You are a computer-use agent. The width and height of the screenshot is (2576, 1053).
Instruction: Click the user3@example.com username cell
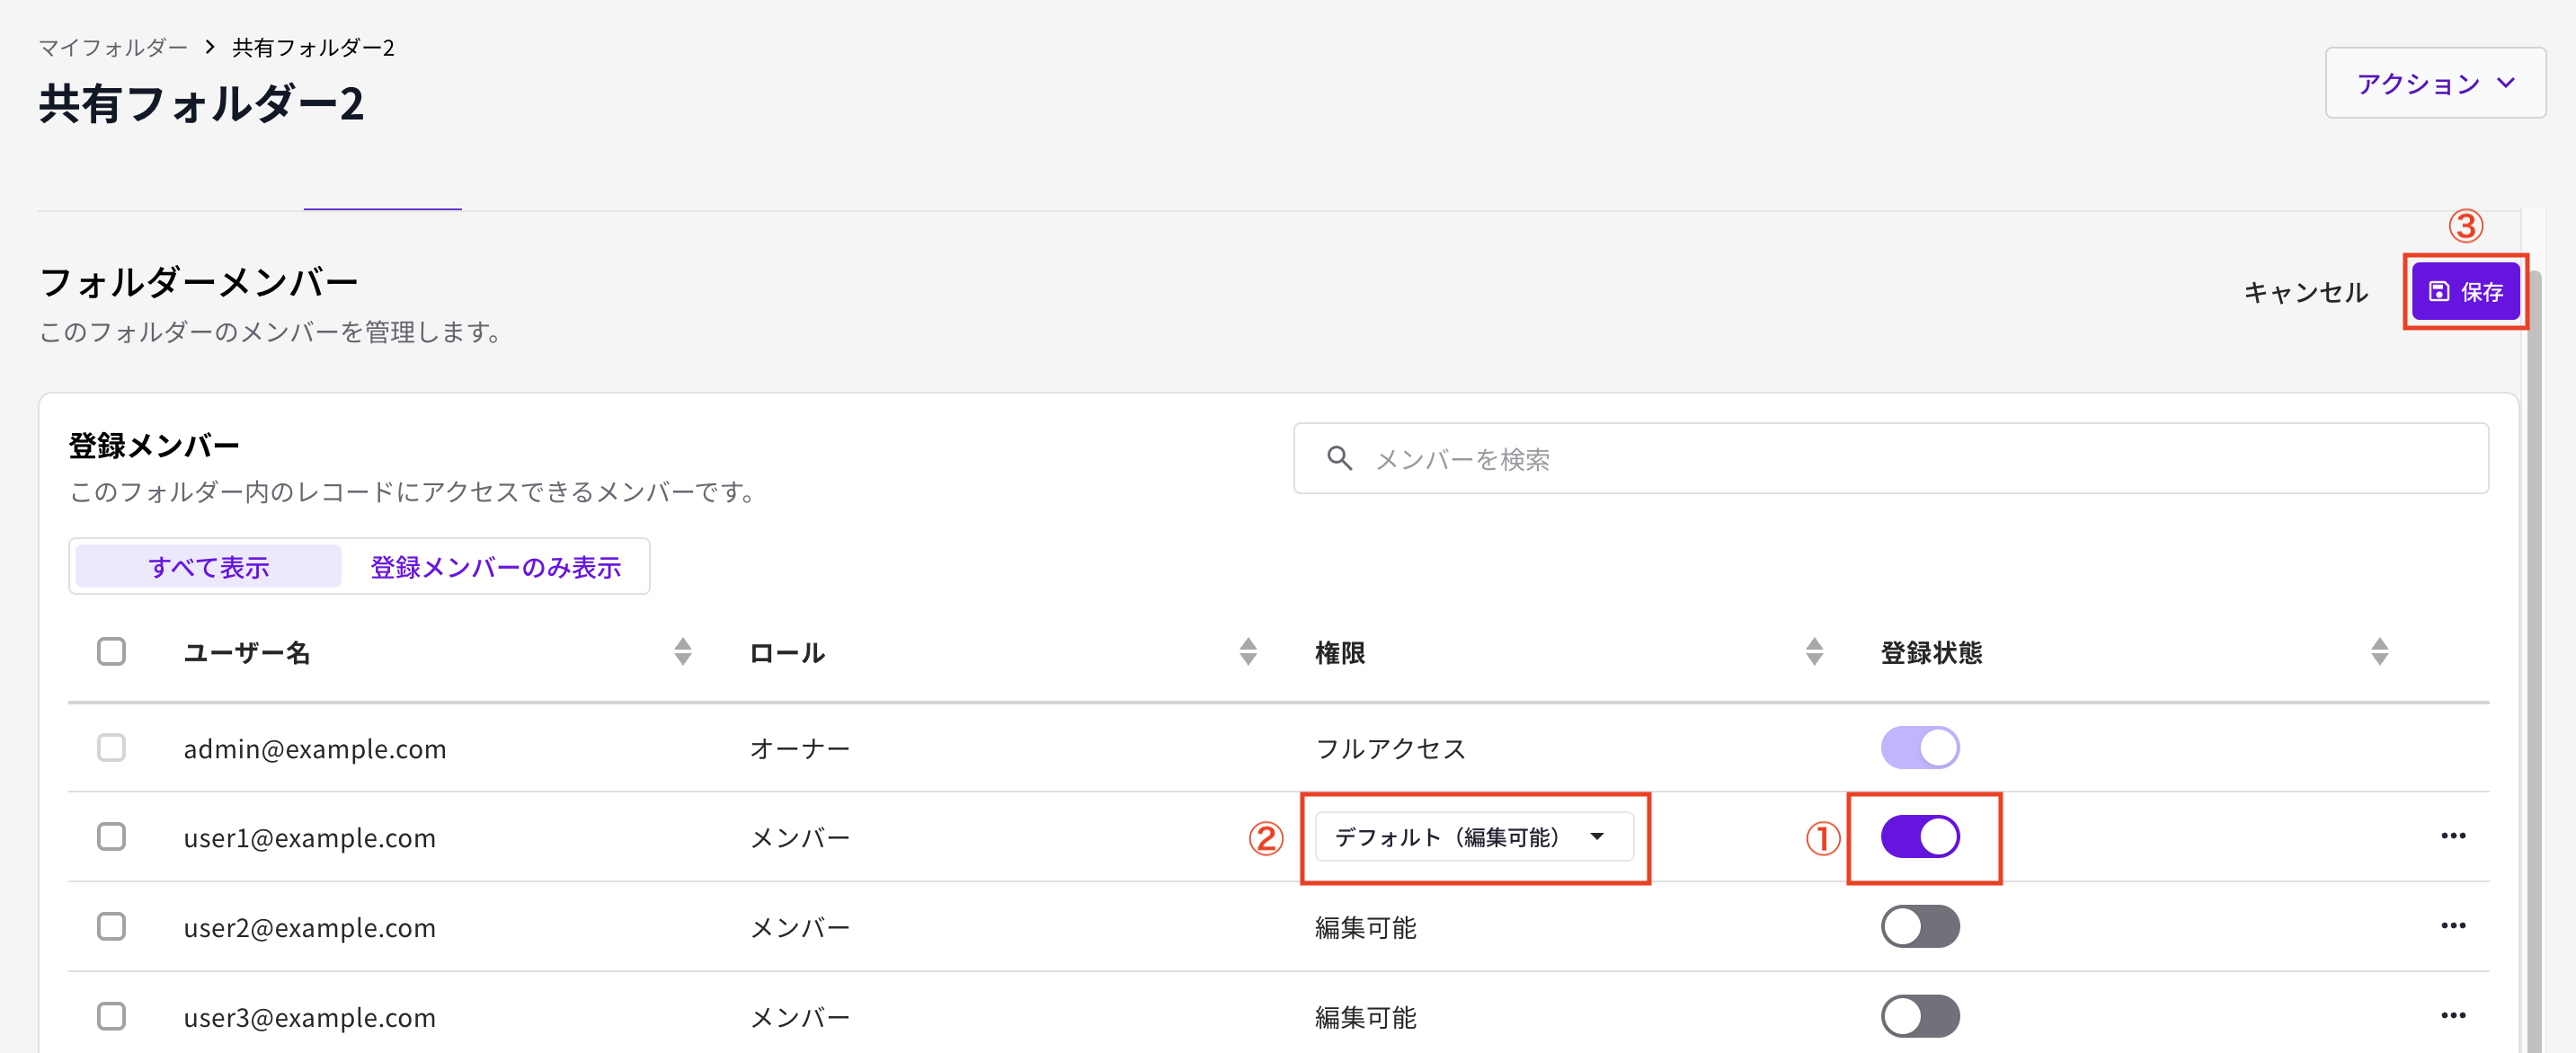[309, 1017]
